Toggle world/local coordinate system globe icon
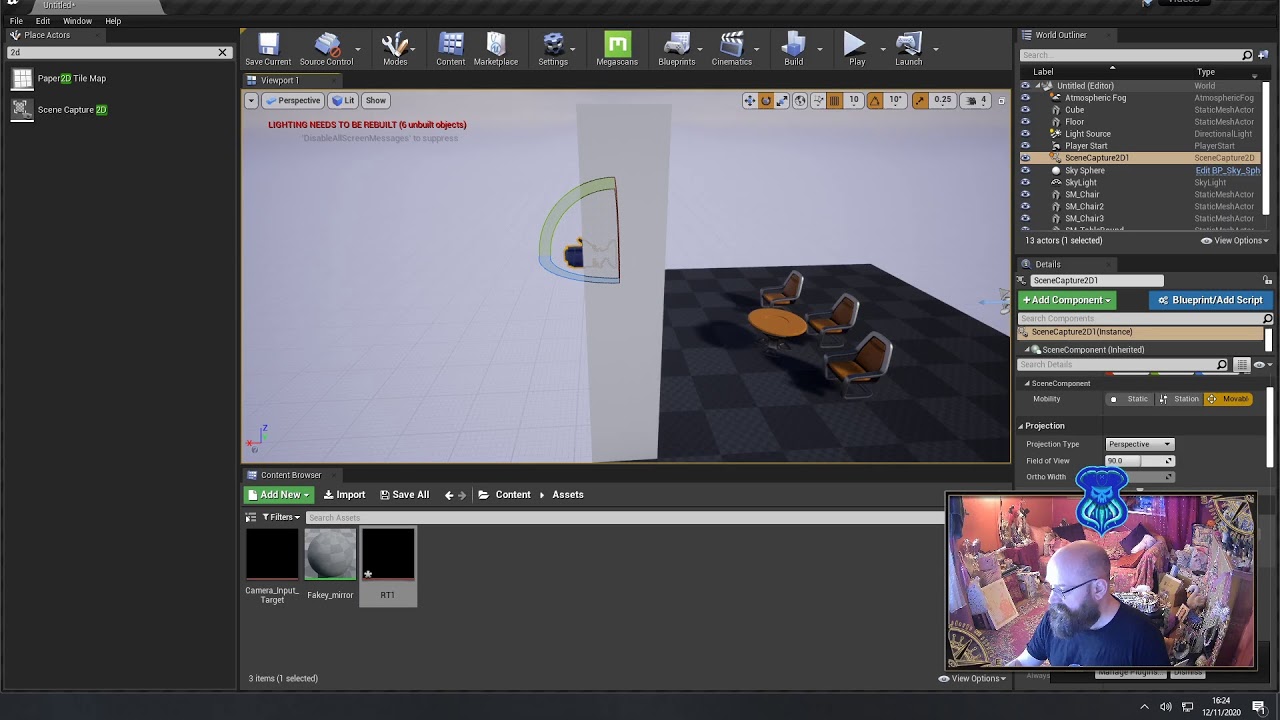Screen dimensions: 1280x720 pos(800,100)
